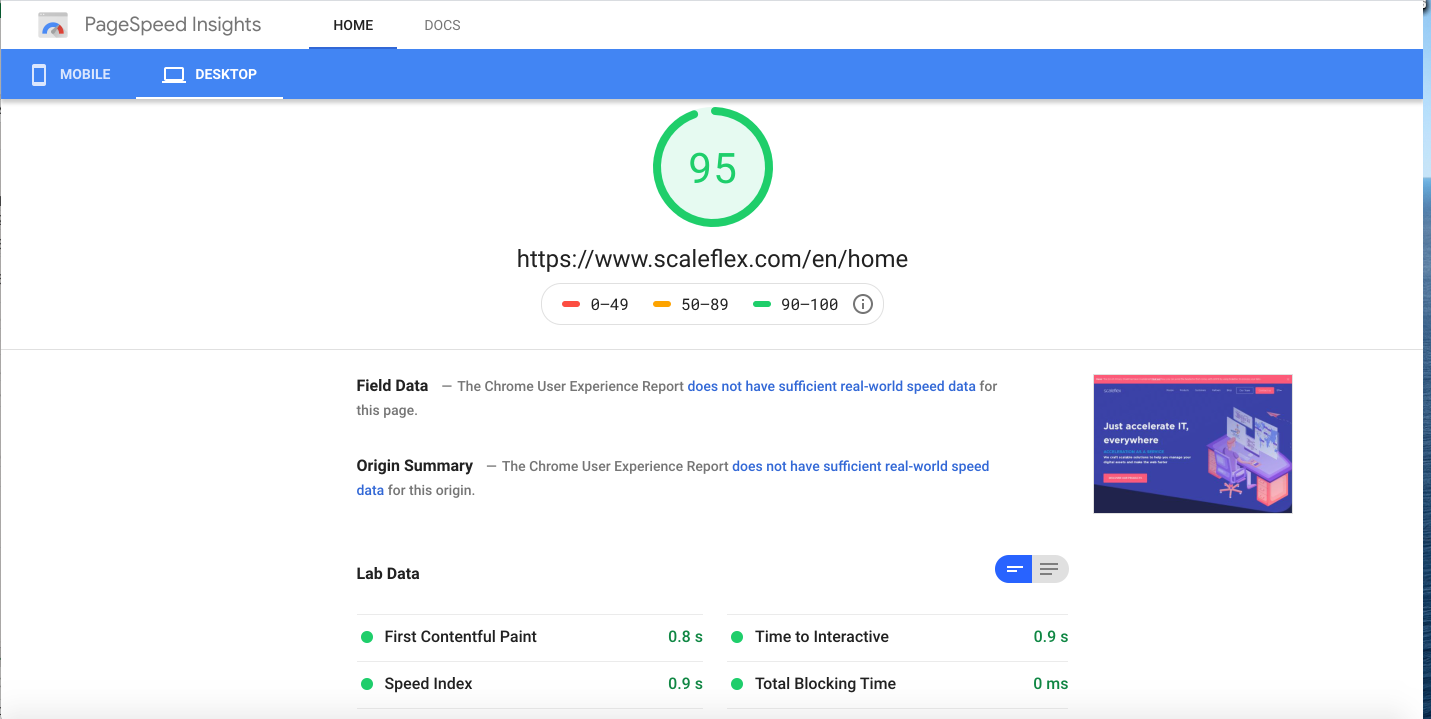Click the Total Blocking Time metric
Image resolution: width=1431 pixels, height=719 pixels.
click(x=897, y=684)
